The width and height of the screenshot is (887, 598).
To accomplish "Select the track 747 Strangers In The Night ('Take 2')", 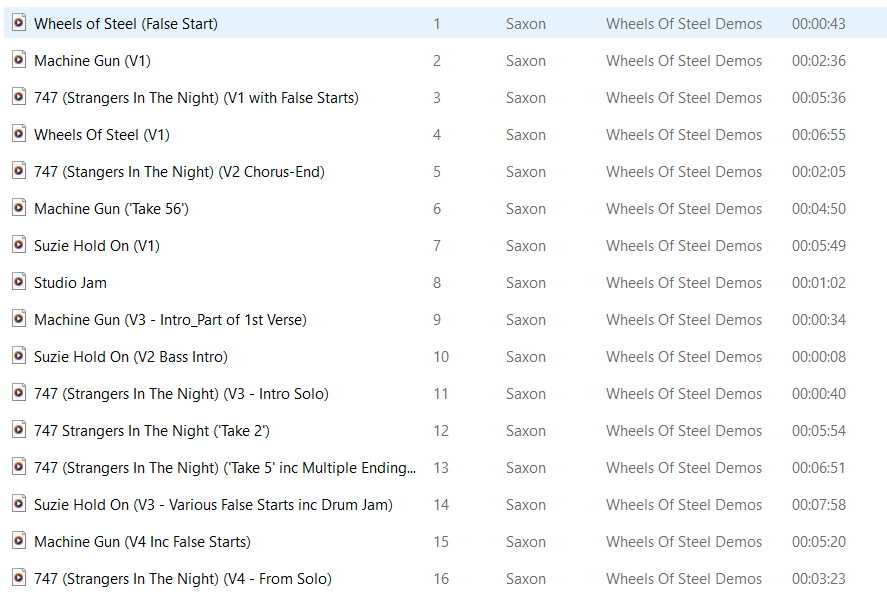I will tap(151, 431).
